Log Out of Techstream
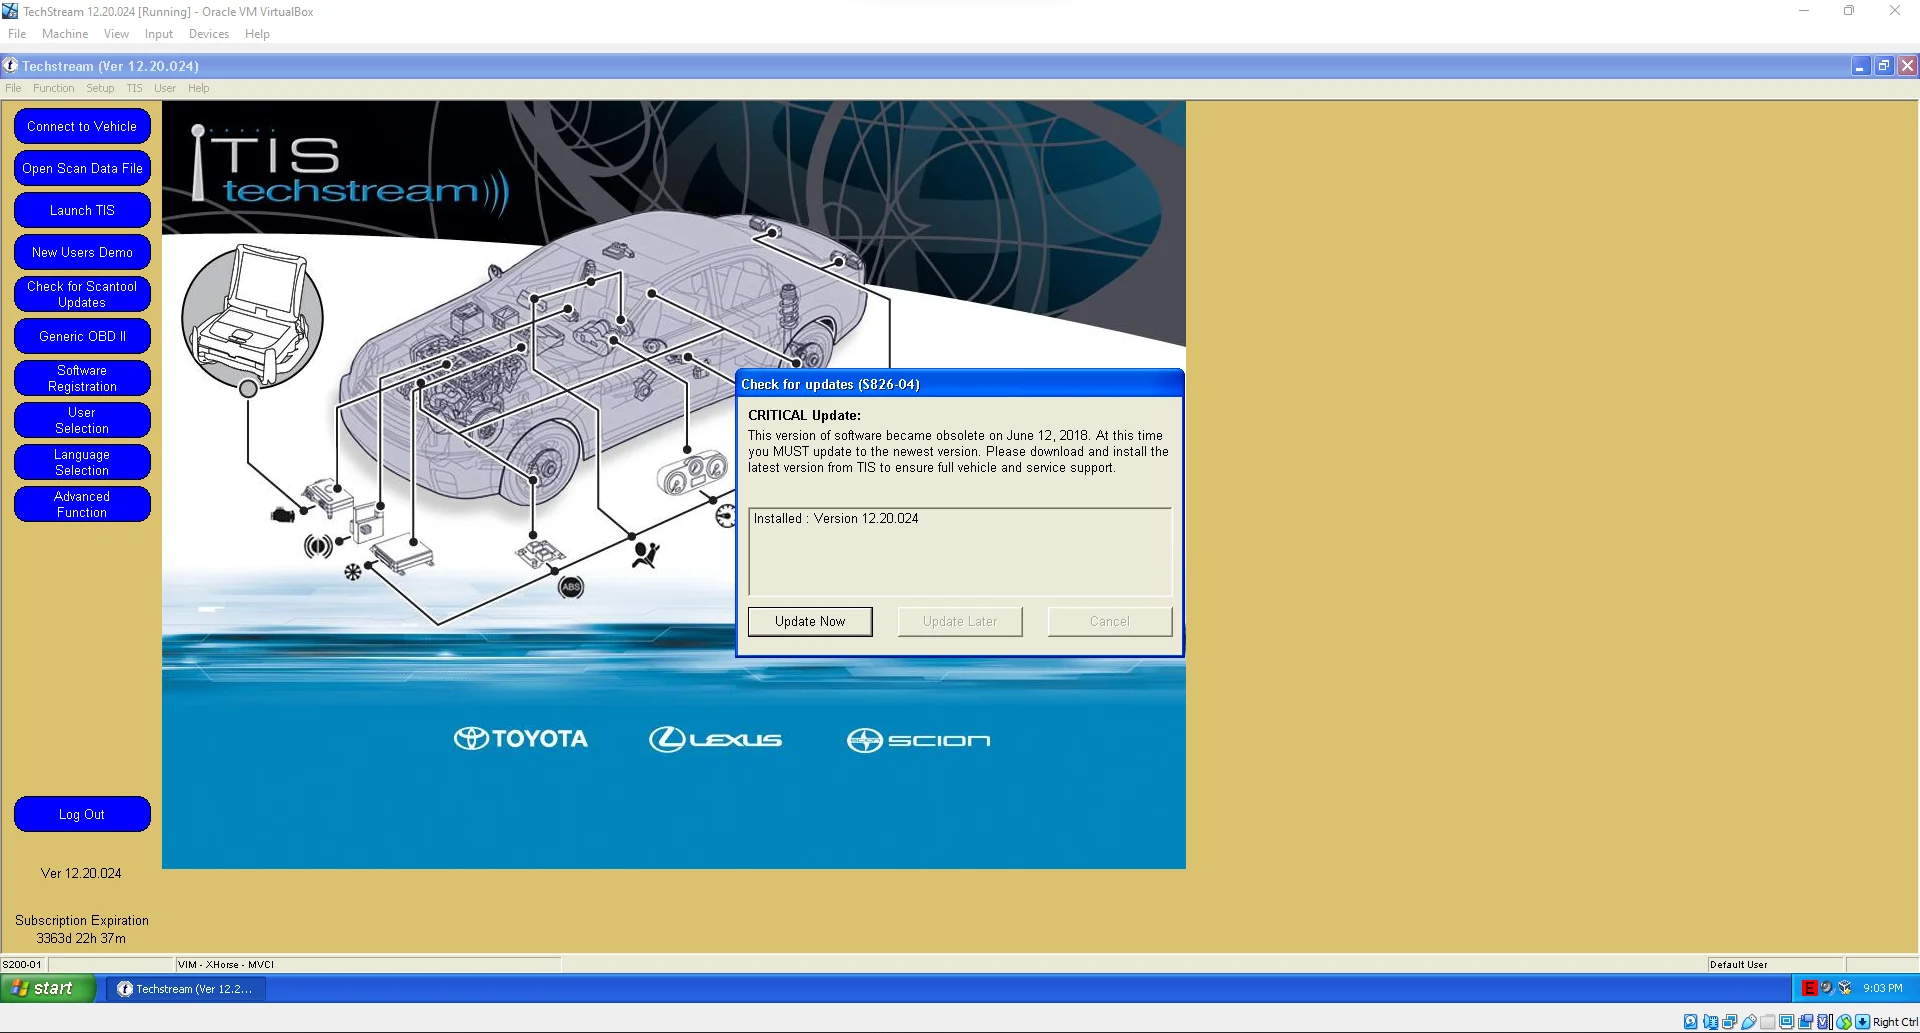The width and height of the screenshot is (1920, 1033). pos(82,814)
